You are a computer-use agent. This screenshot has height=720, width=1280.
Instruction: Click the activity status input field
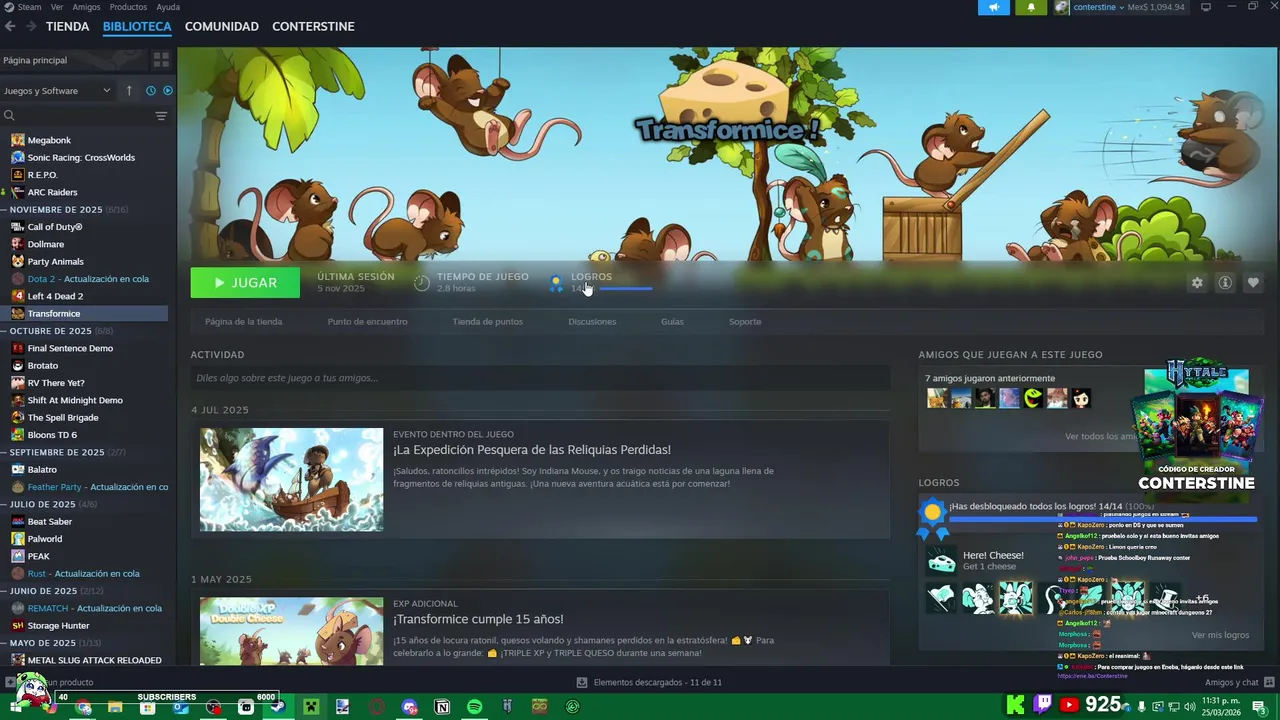tap(540, 378)
